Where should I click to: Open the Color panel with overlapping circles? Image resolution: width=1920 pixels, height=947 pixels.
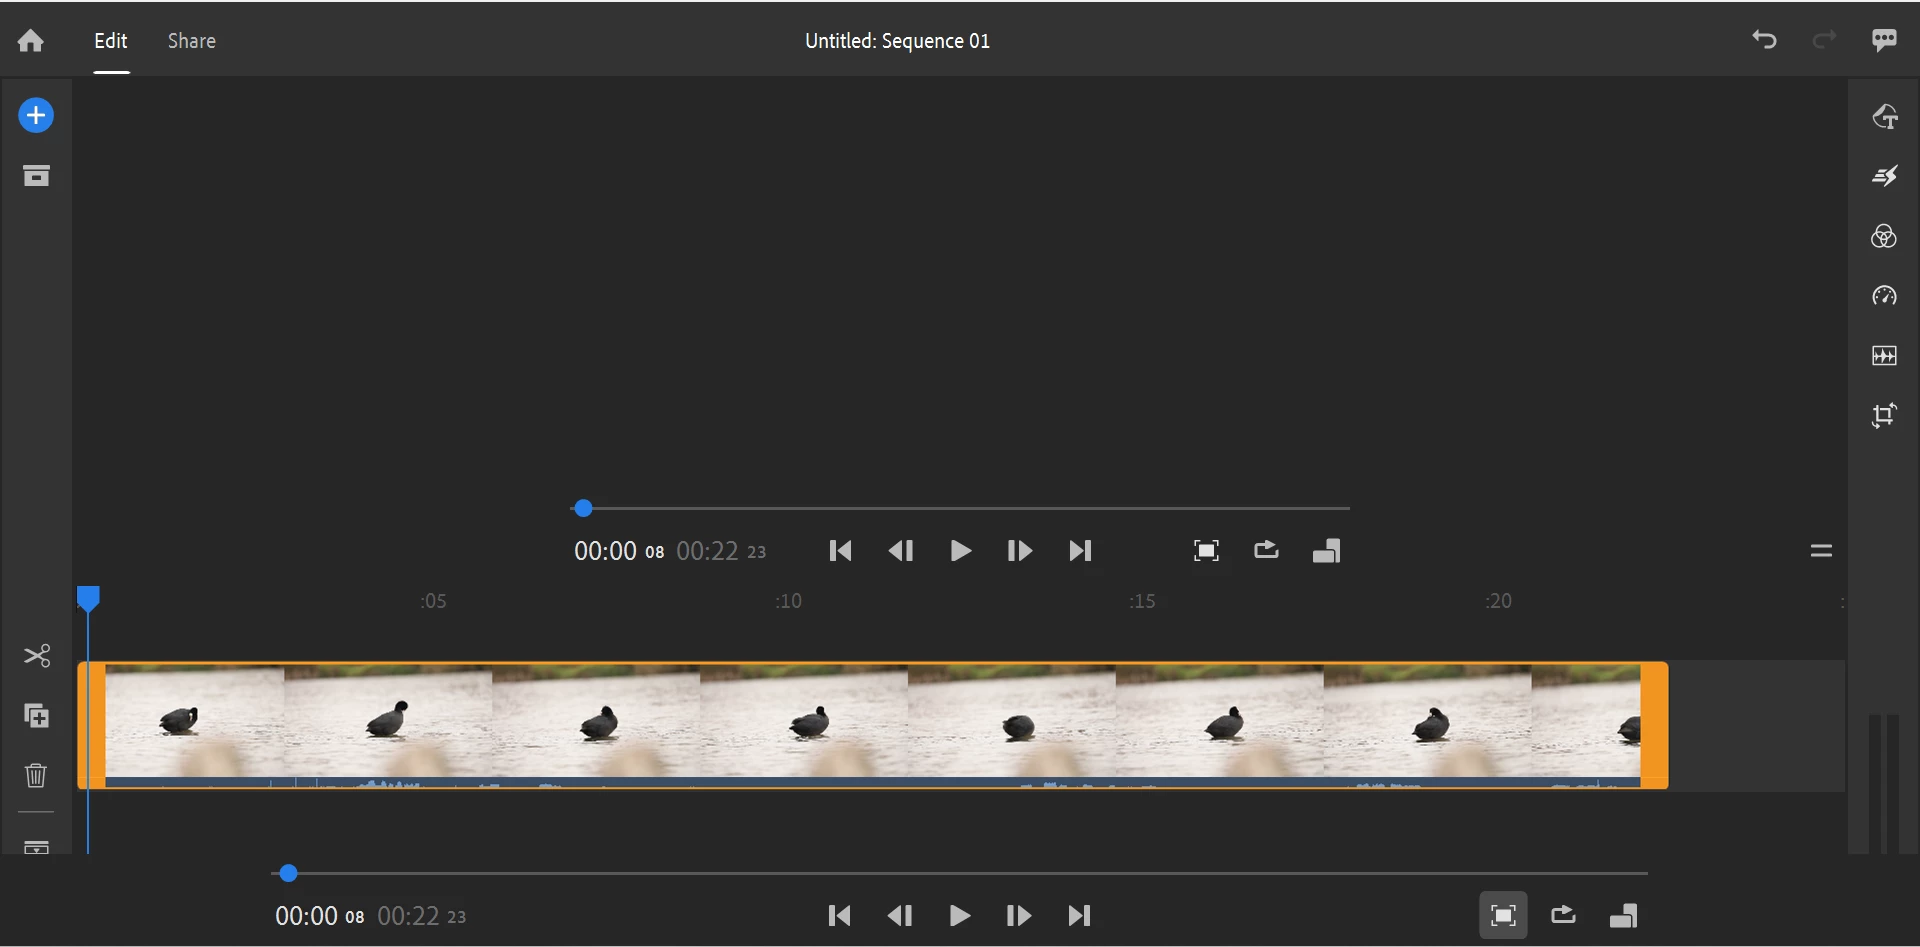1884,236
